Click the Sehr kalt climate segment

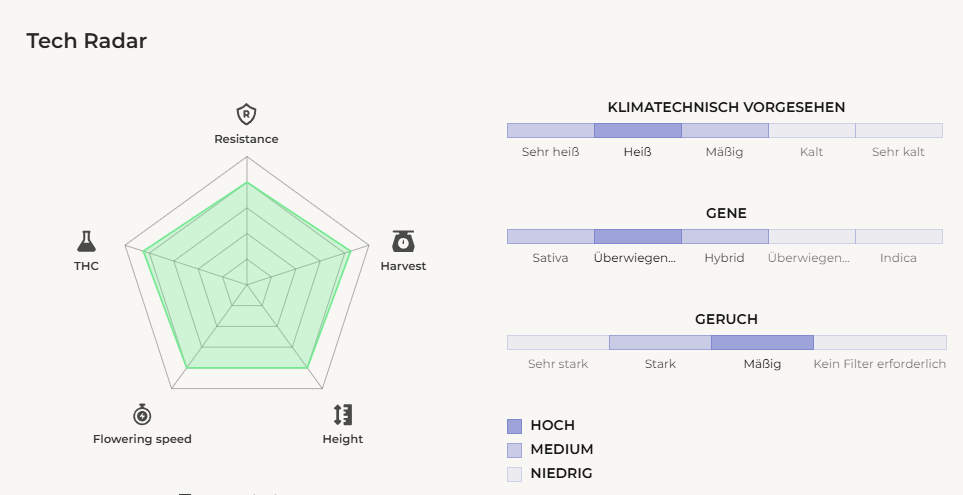[x=899, y=130]
